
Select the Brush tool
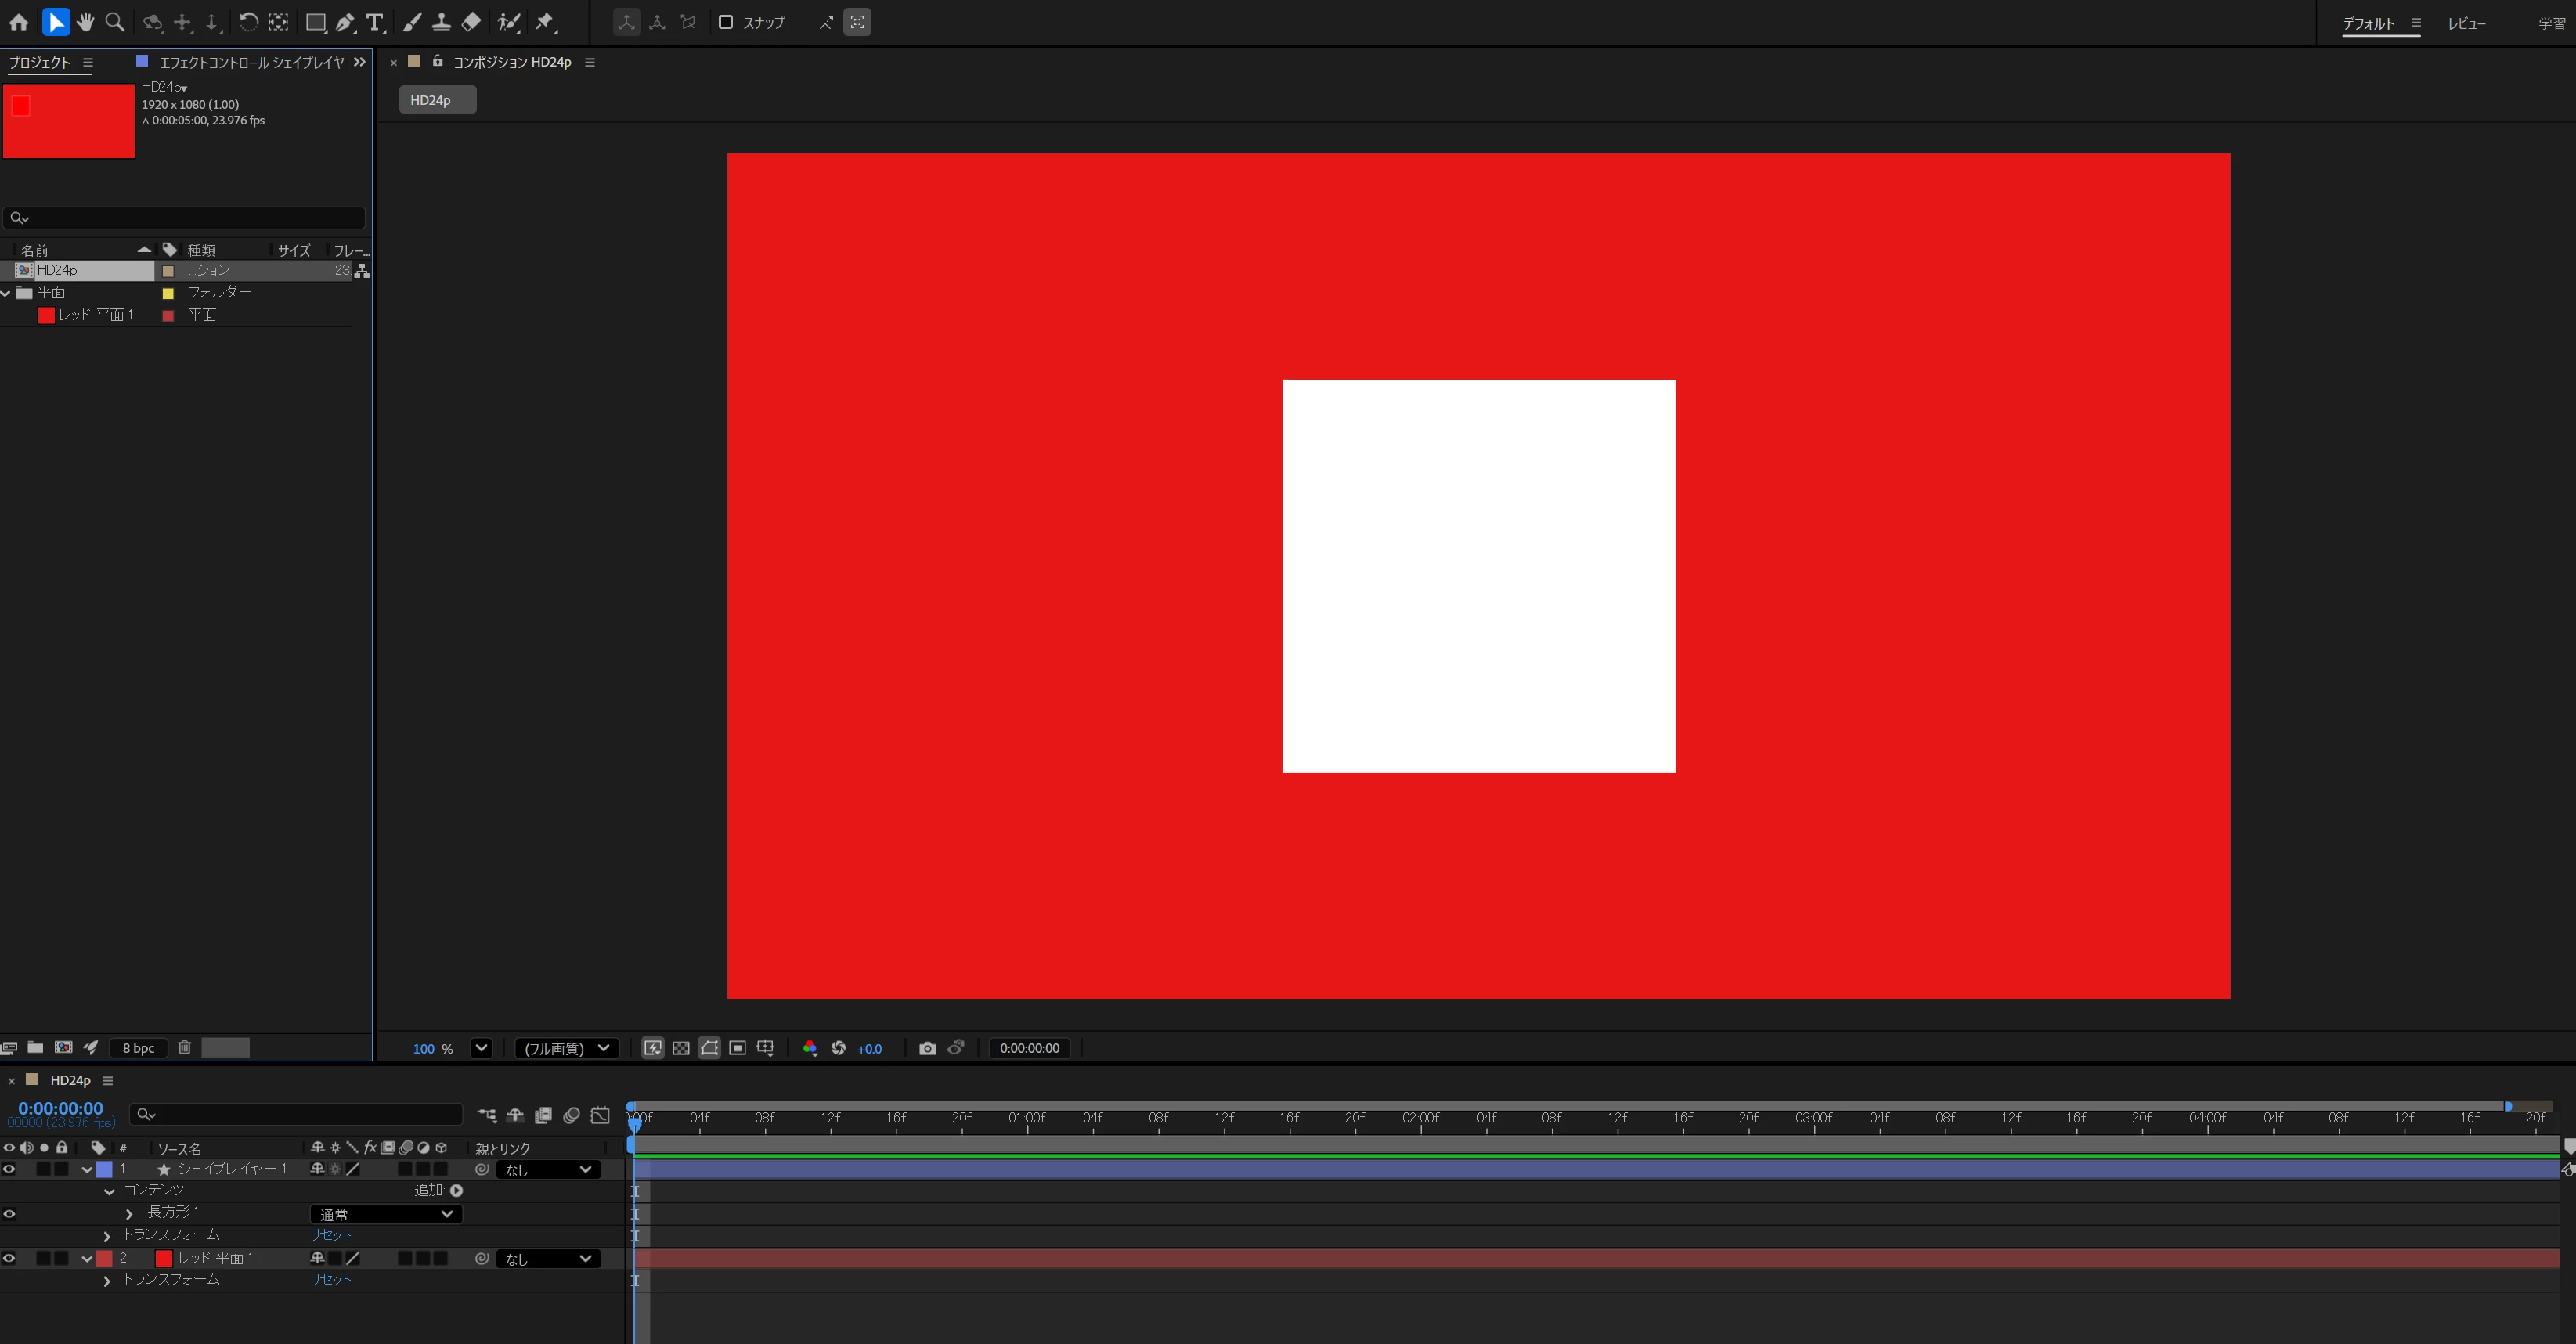[412, 22]
